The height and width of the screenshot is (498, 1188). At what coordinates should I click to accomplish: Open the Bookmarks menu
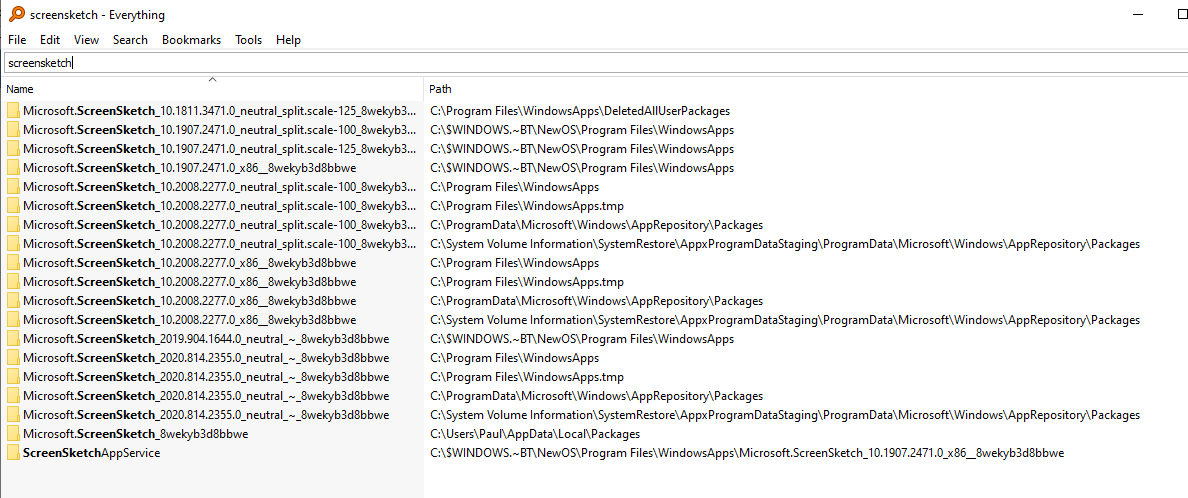click(x=189, y=40)
